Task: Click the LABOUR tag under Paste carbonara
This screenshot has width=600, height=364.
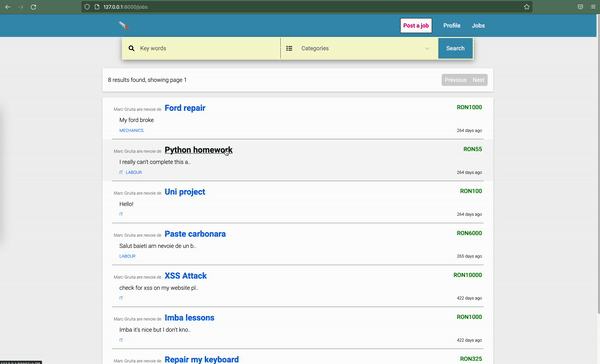Action: point(127,256)
